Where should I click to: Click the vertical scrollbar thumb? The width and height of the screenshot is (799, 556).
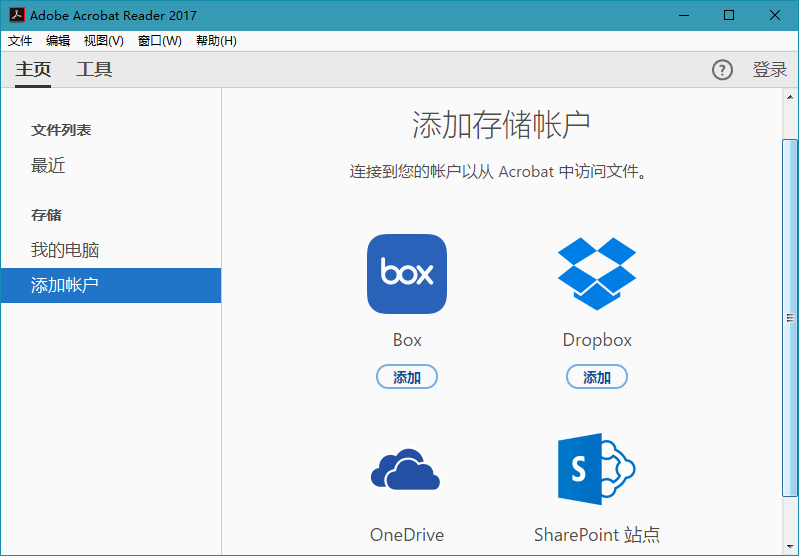pos(790,317)
